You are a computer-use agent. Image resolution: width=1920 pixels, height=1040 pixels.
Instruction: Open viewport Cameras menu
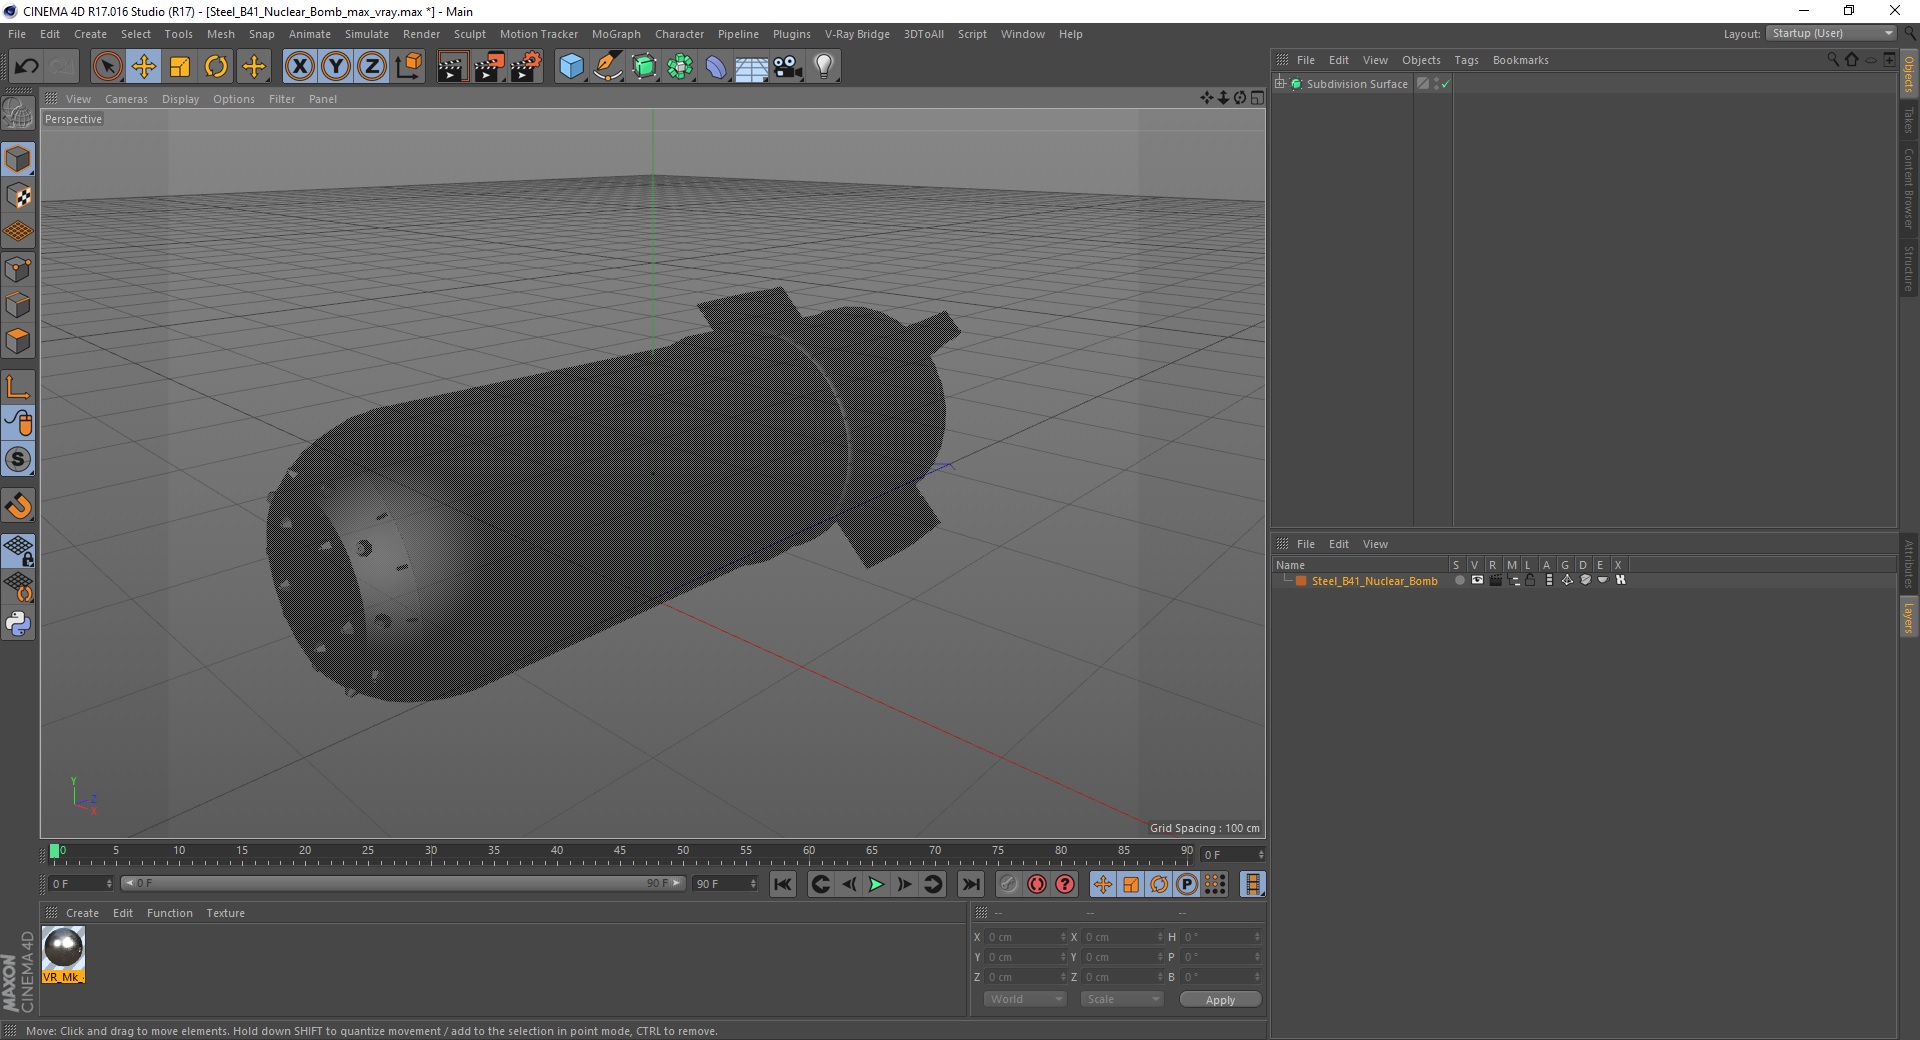pos(126,99)
